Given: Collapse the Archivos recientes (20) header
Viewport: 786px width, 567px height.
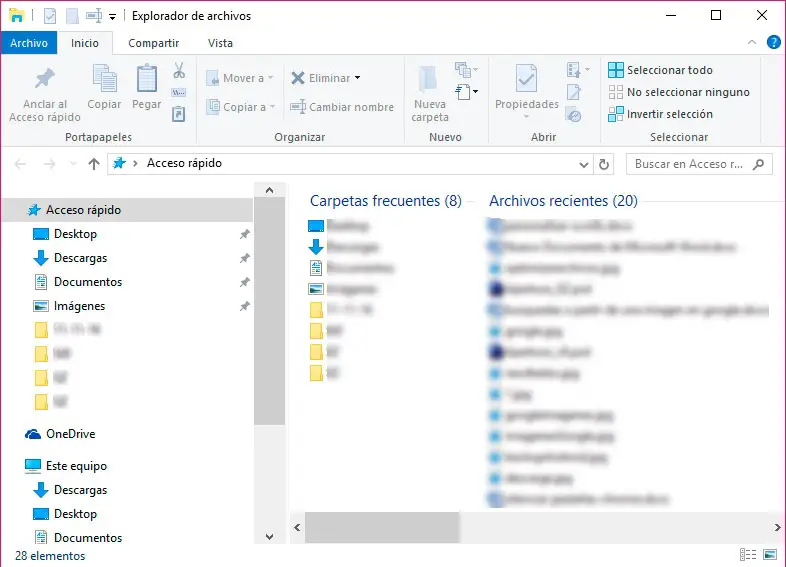Looking at the screenshot, I should click(563, 201).
